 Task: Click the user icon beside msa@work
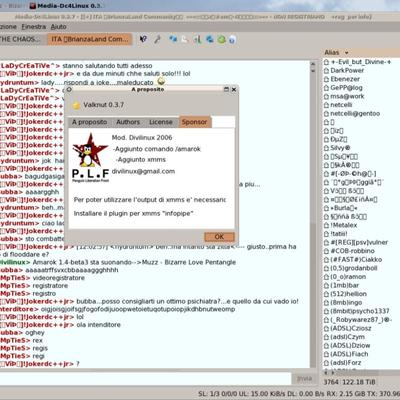tap(327, 96)
